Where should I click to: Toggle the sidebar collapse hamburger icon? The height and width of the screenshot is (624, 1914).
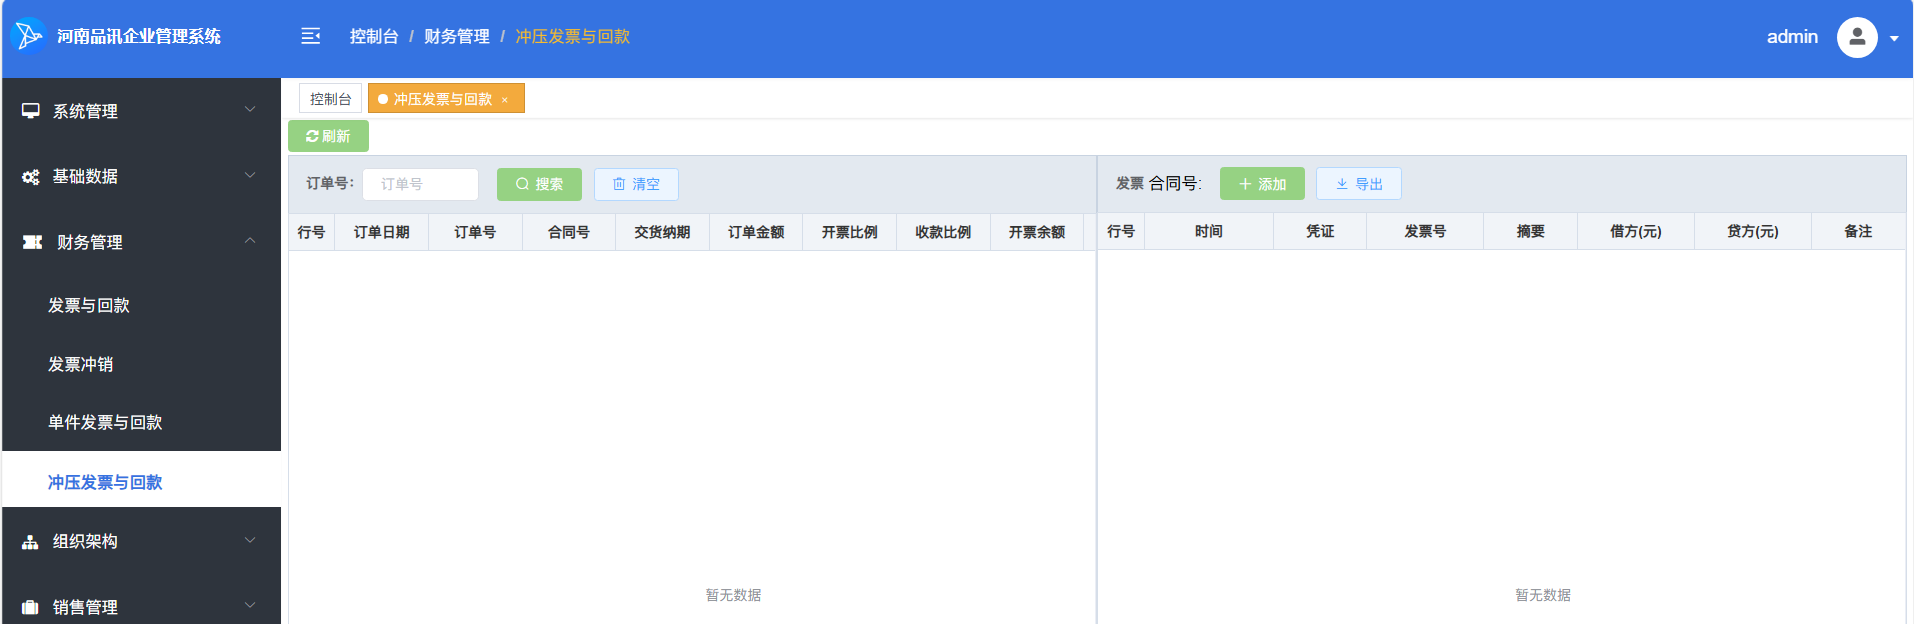coord(311,36)
